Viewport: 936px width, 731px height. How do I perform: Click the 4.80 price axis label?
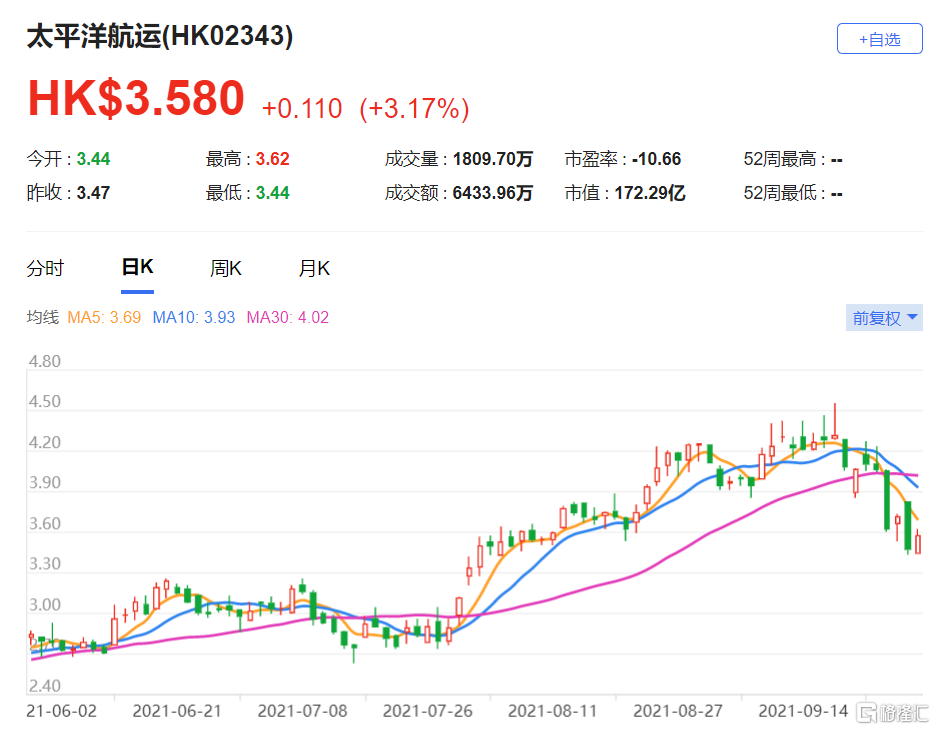click(x=45, y=362)
